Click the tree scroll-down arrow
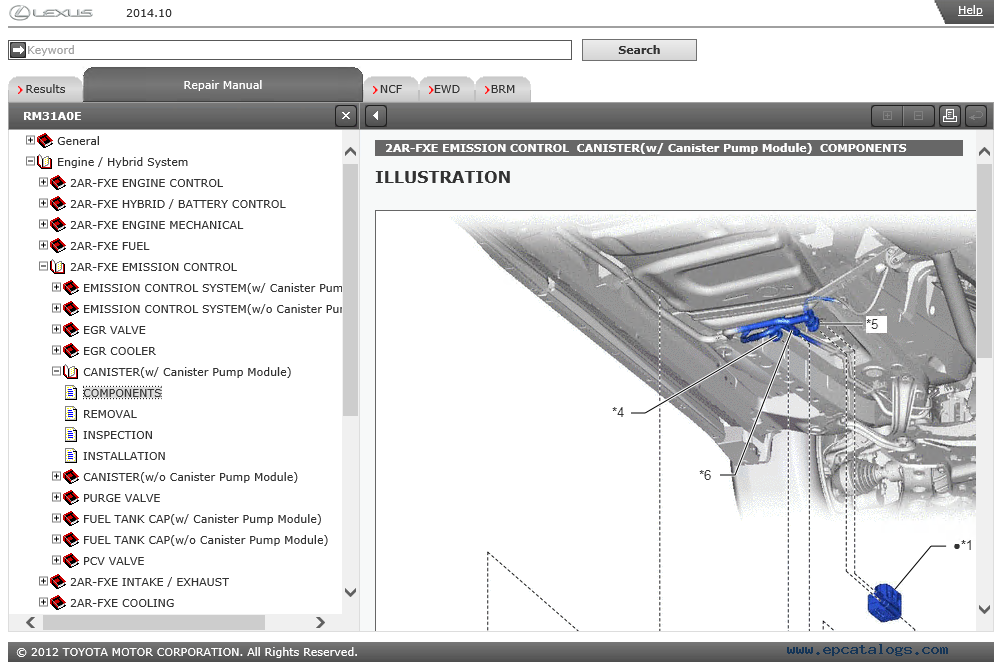Viewport: 999px width, 666px height. (350, 592)
